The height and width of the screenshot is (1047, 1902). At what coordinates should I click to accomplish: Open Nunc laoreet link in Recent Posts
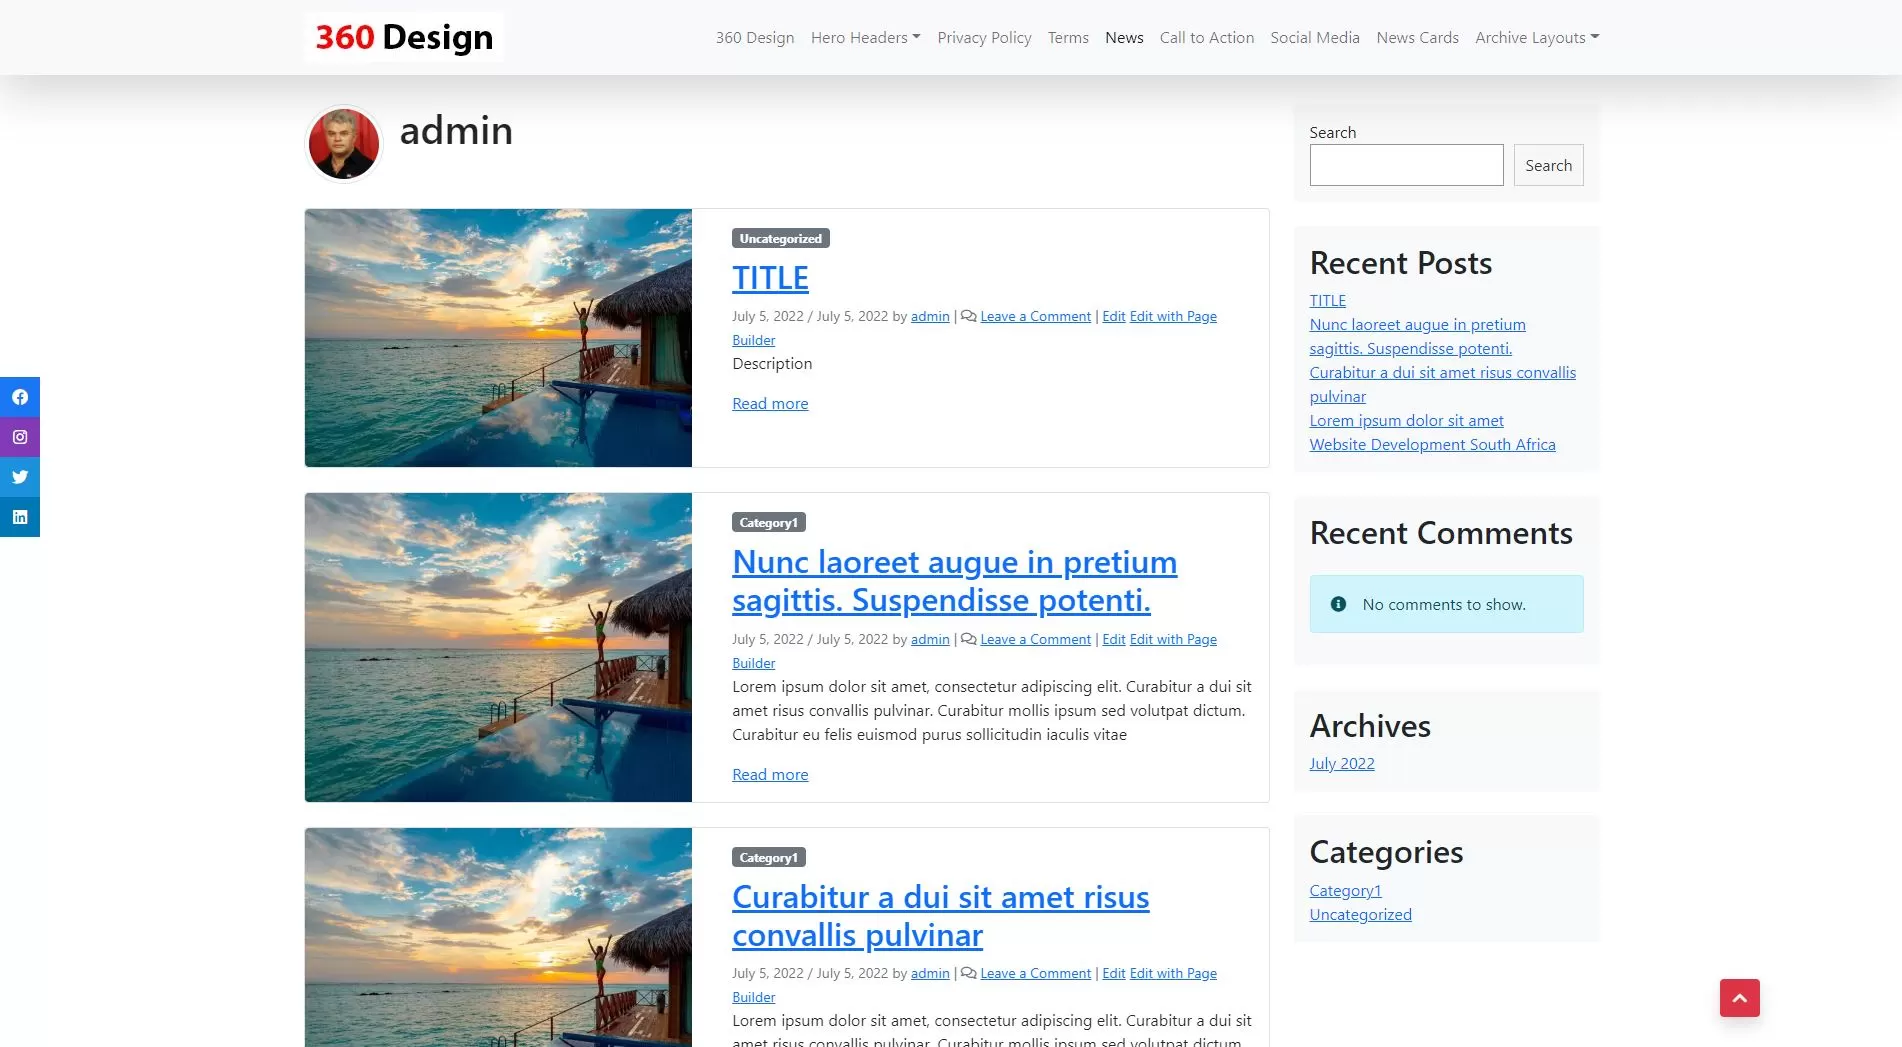1417,336
